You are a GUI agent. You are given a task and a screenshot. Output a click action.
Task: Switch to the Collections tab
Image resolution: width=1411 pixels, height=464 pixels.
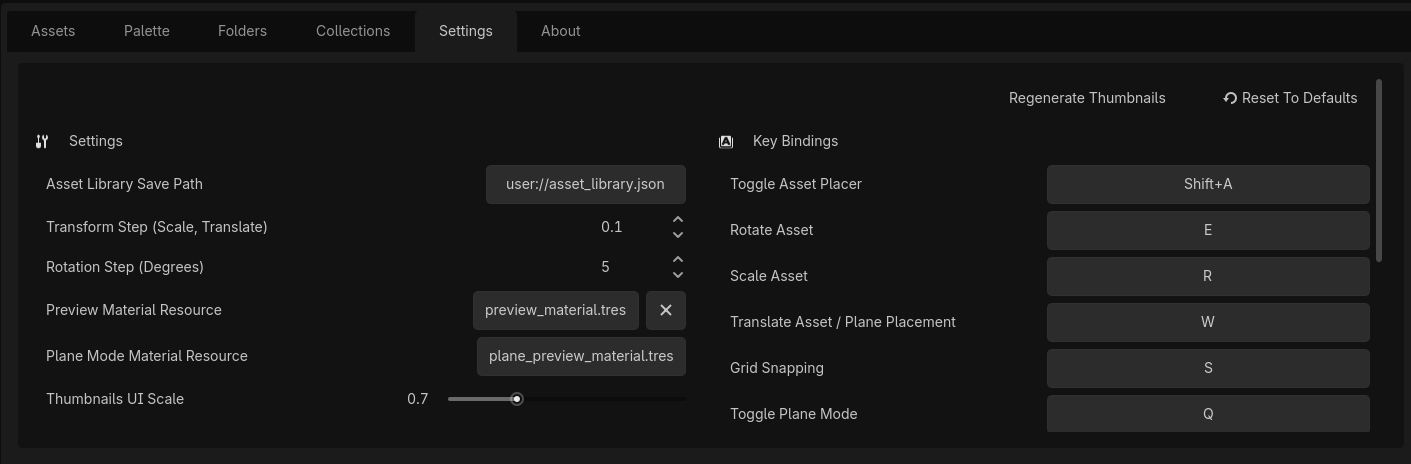[353, 31]
